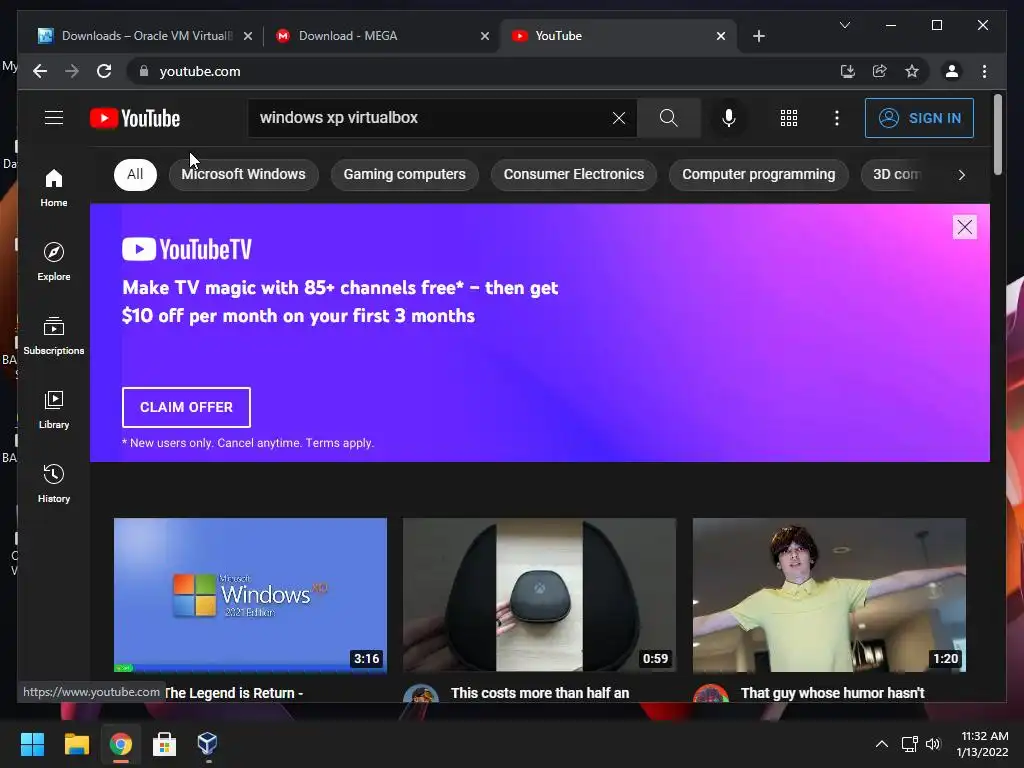Open History in sidebar
This screenshot has height=768, width=1024.
pyautogui.click(x=54, y=483)
